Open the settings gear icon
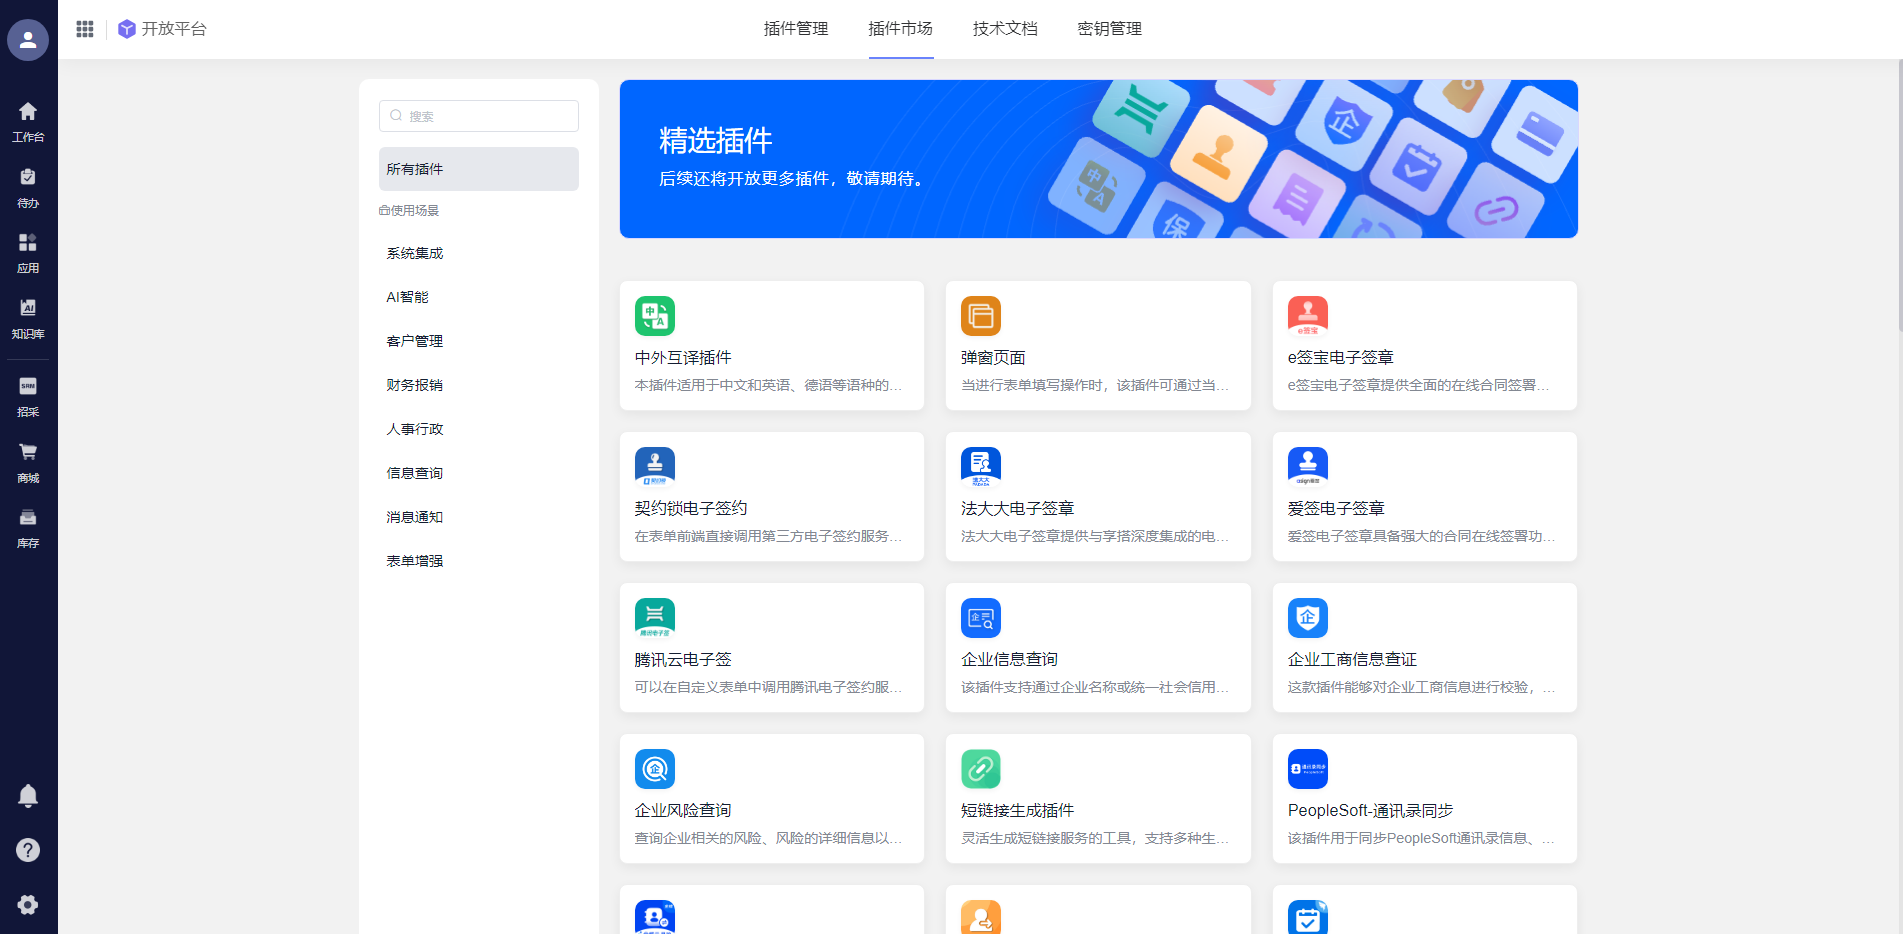This screenshot has height=934, width=1903. [x=28, y=904]
